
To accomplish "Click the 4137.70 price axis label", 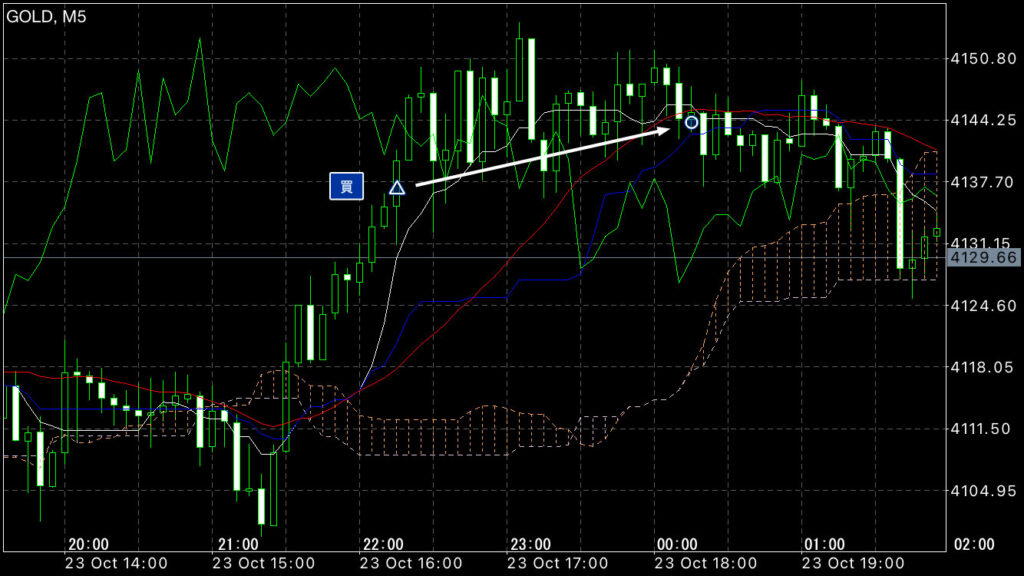I will pos(982,182).
